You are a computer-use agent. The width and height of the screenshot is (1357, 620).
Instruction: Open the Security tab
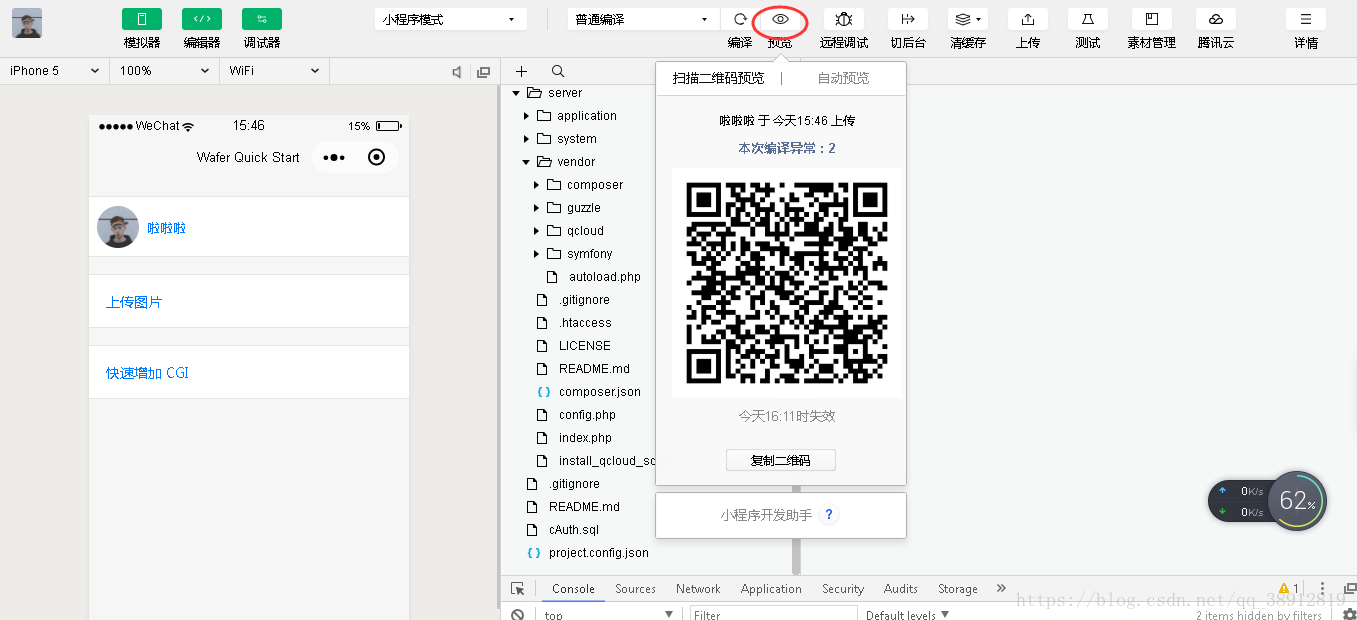tap(843, 589)
